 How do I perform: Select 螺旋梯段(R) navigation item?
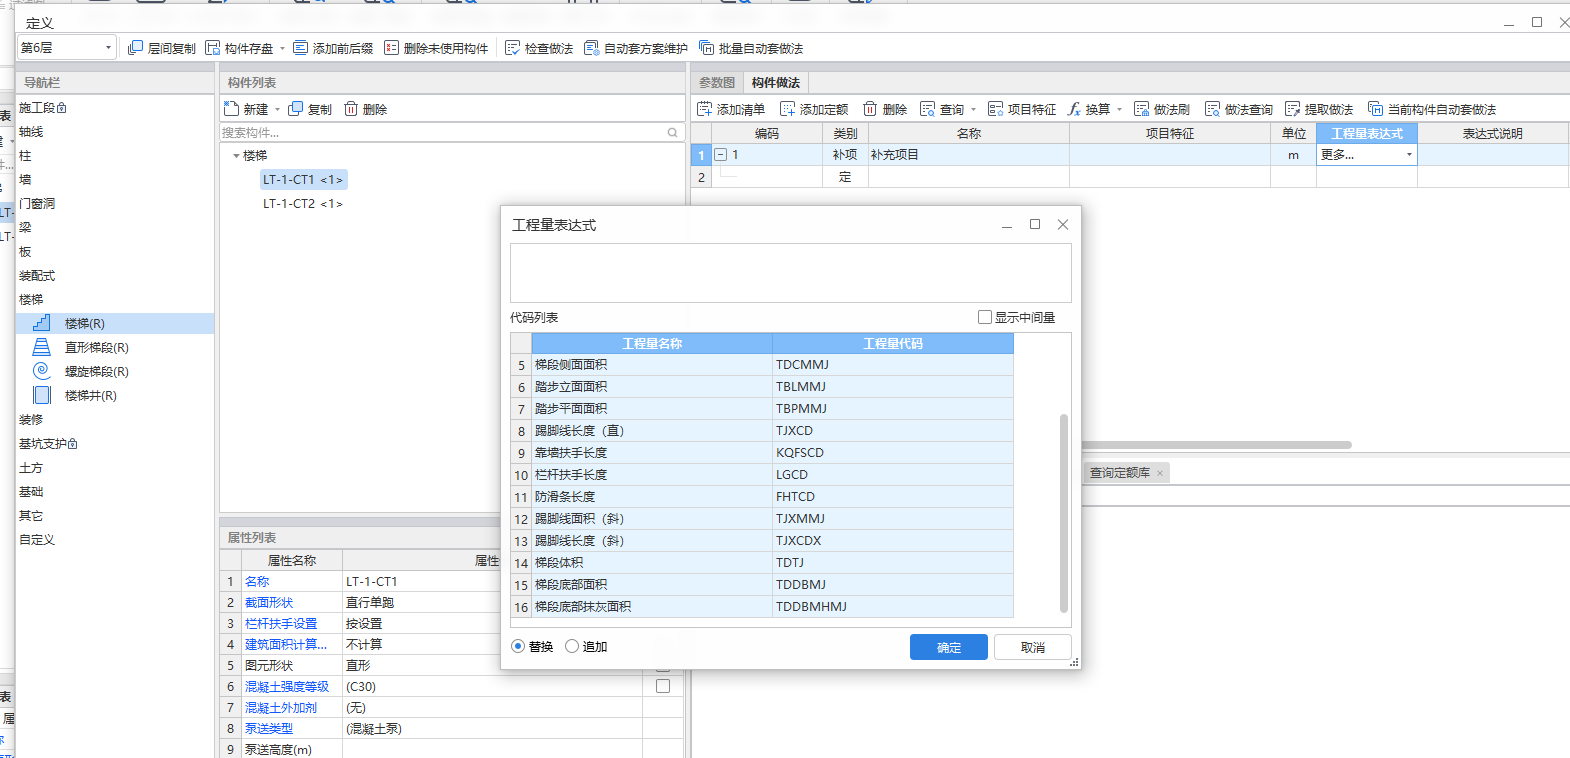click(x=96, y=371)
